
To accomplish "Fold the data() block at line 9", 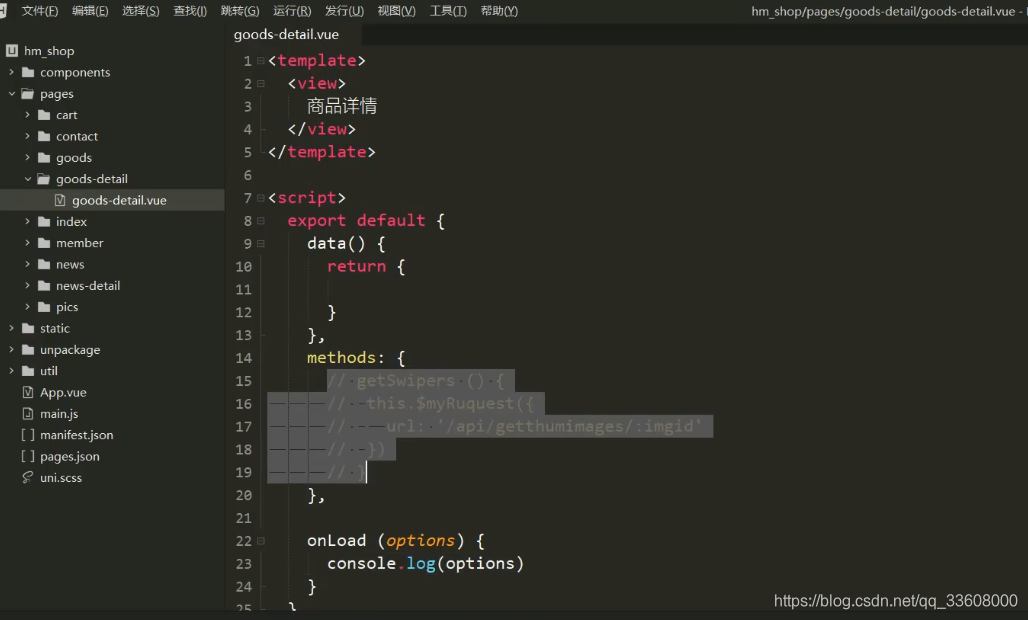I will 261,244.
